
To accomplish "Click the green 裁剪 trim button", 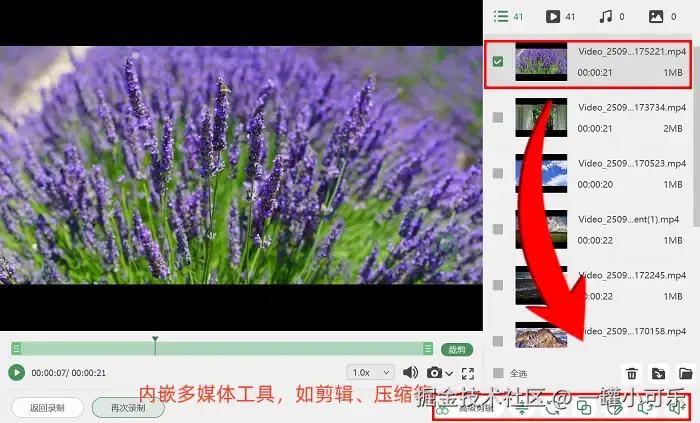I will [457, 349].
